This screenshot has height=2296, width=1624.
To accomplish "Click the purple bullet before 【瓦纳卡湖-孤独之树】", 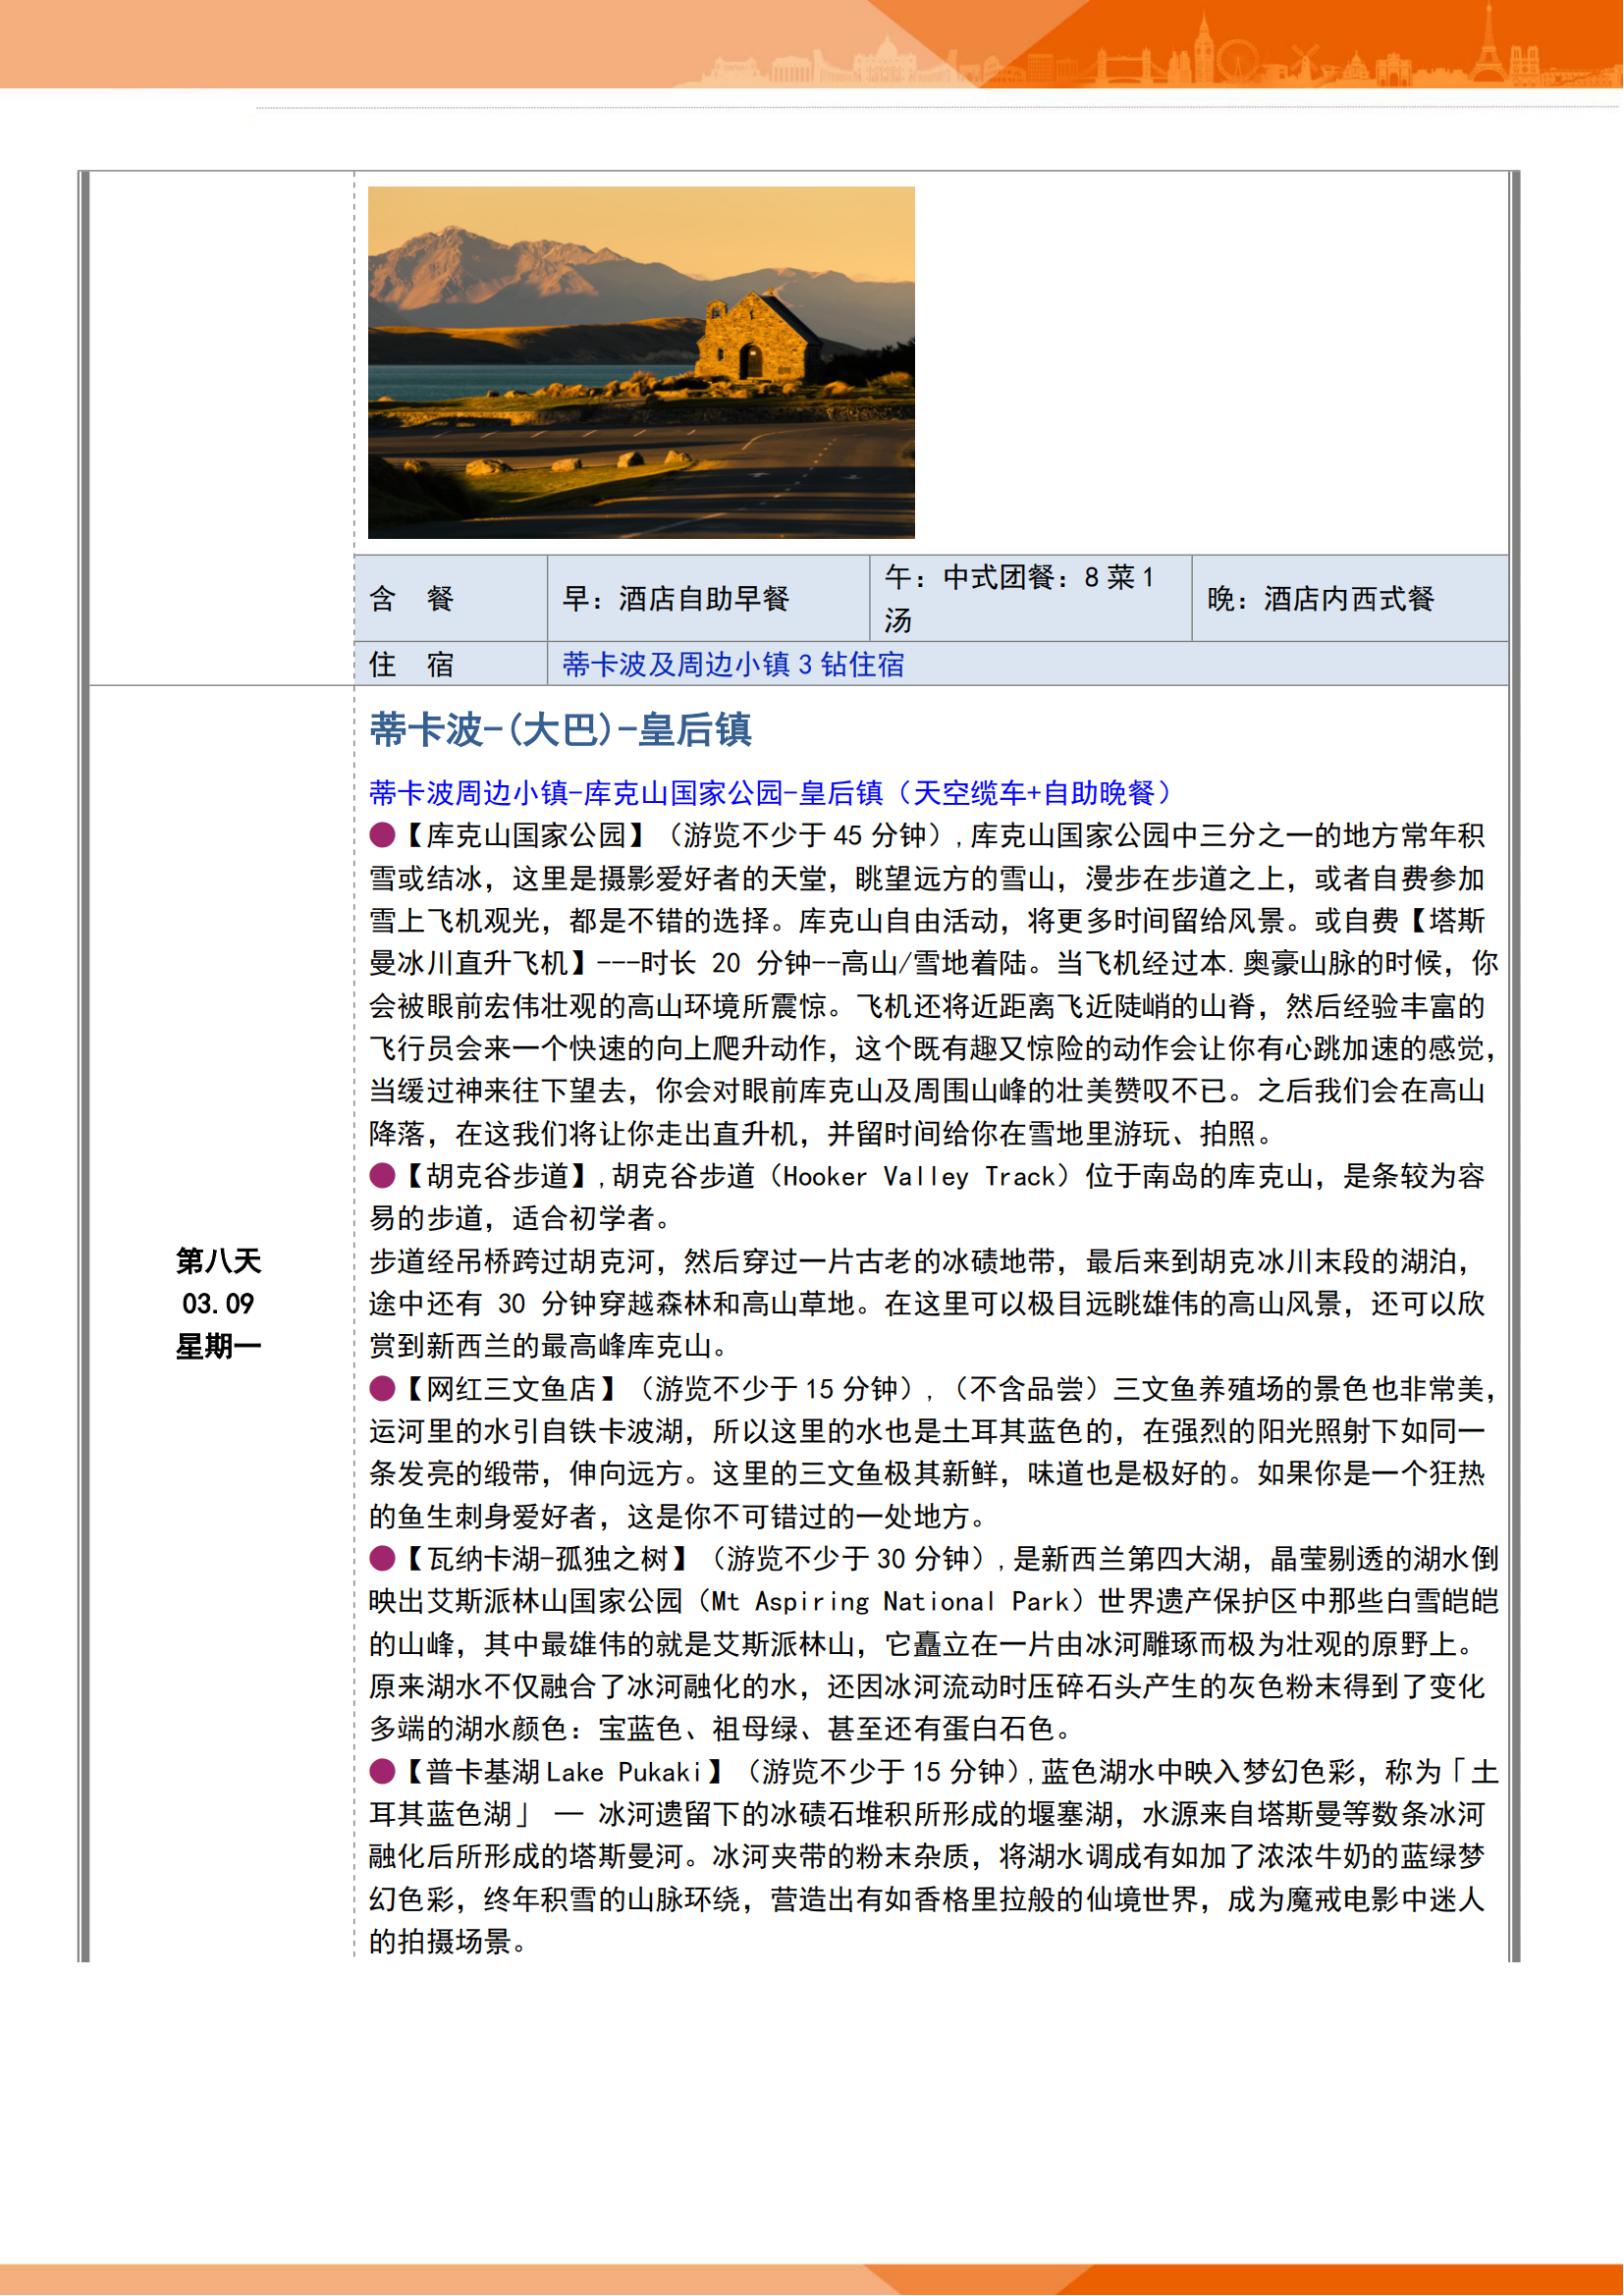I will pos(382,1559).
